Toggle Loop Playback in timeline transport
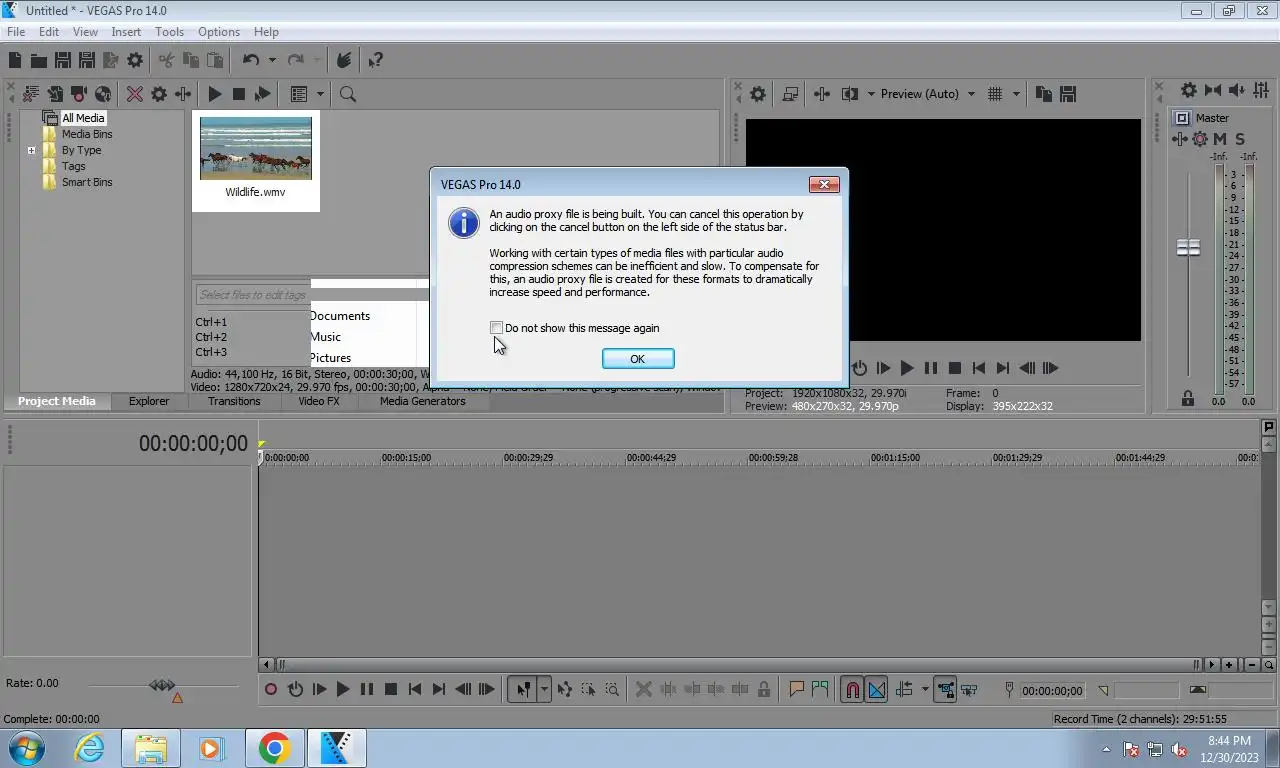Image resolution: width=1280 pixels, height=768 pixels. 295,689
